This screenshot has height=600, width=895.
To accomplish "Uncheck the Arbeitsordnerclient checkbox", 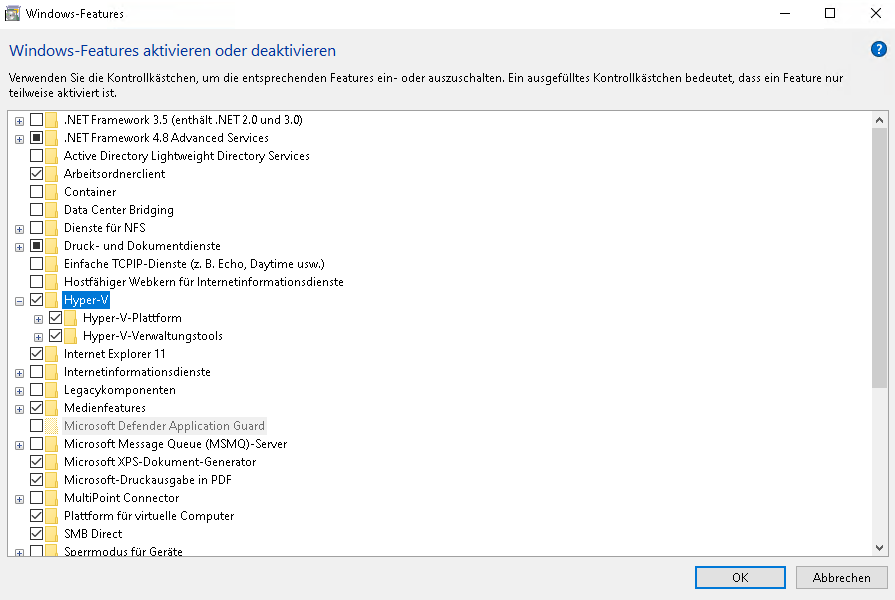I will 37,174.
